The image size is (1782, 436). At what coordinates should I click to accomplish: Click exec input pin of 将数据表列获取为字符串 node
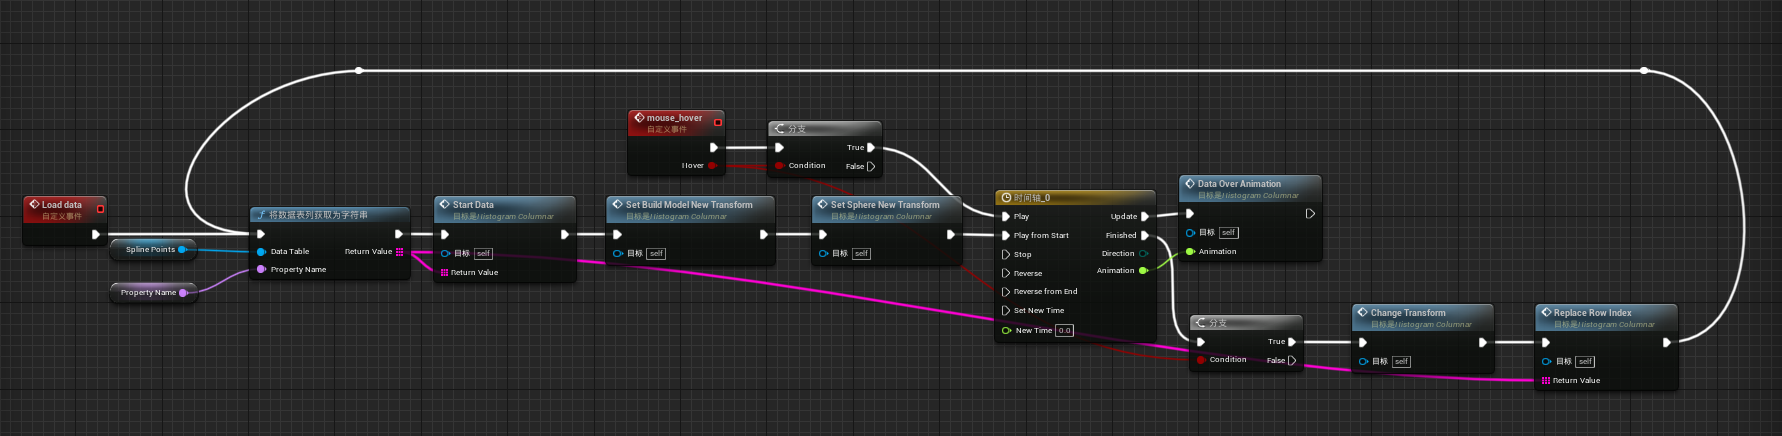tap(261, 234)
